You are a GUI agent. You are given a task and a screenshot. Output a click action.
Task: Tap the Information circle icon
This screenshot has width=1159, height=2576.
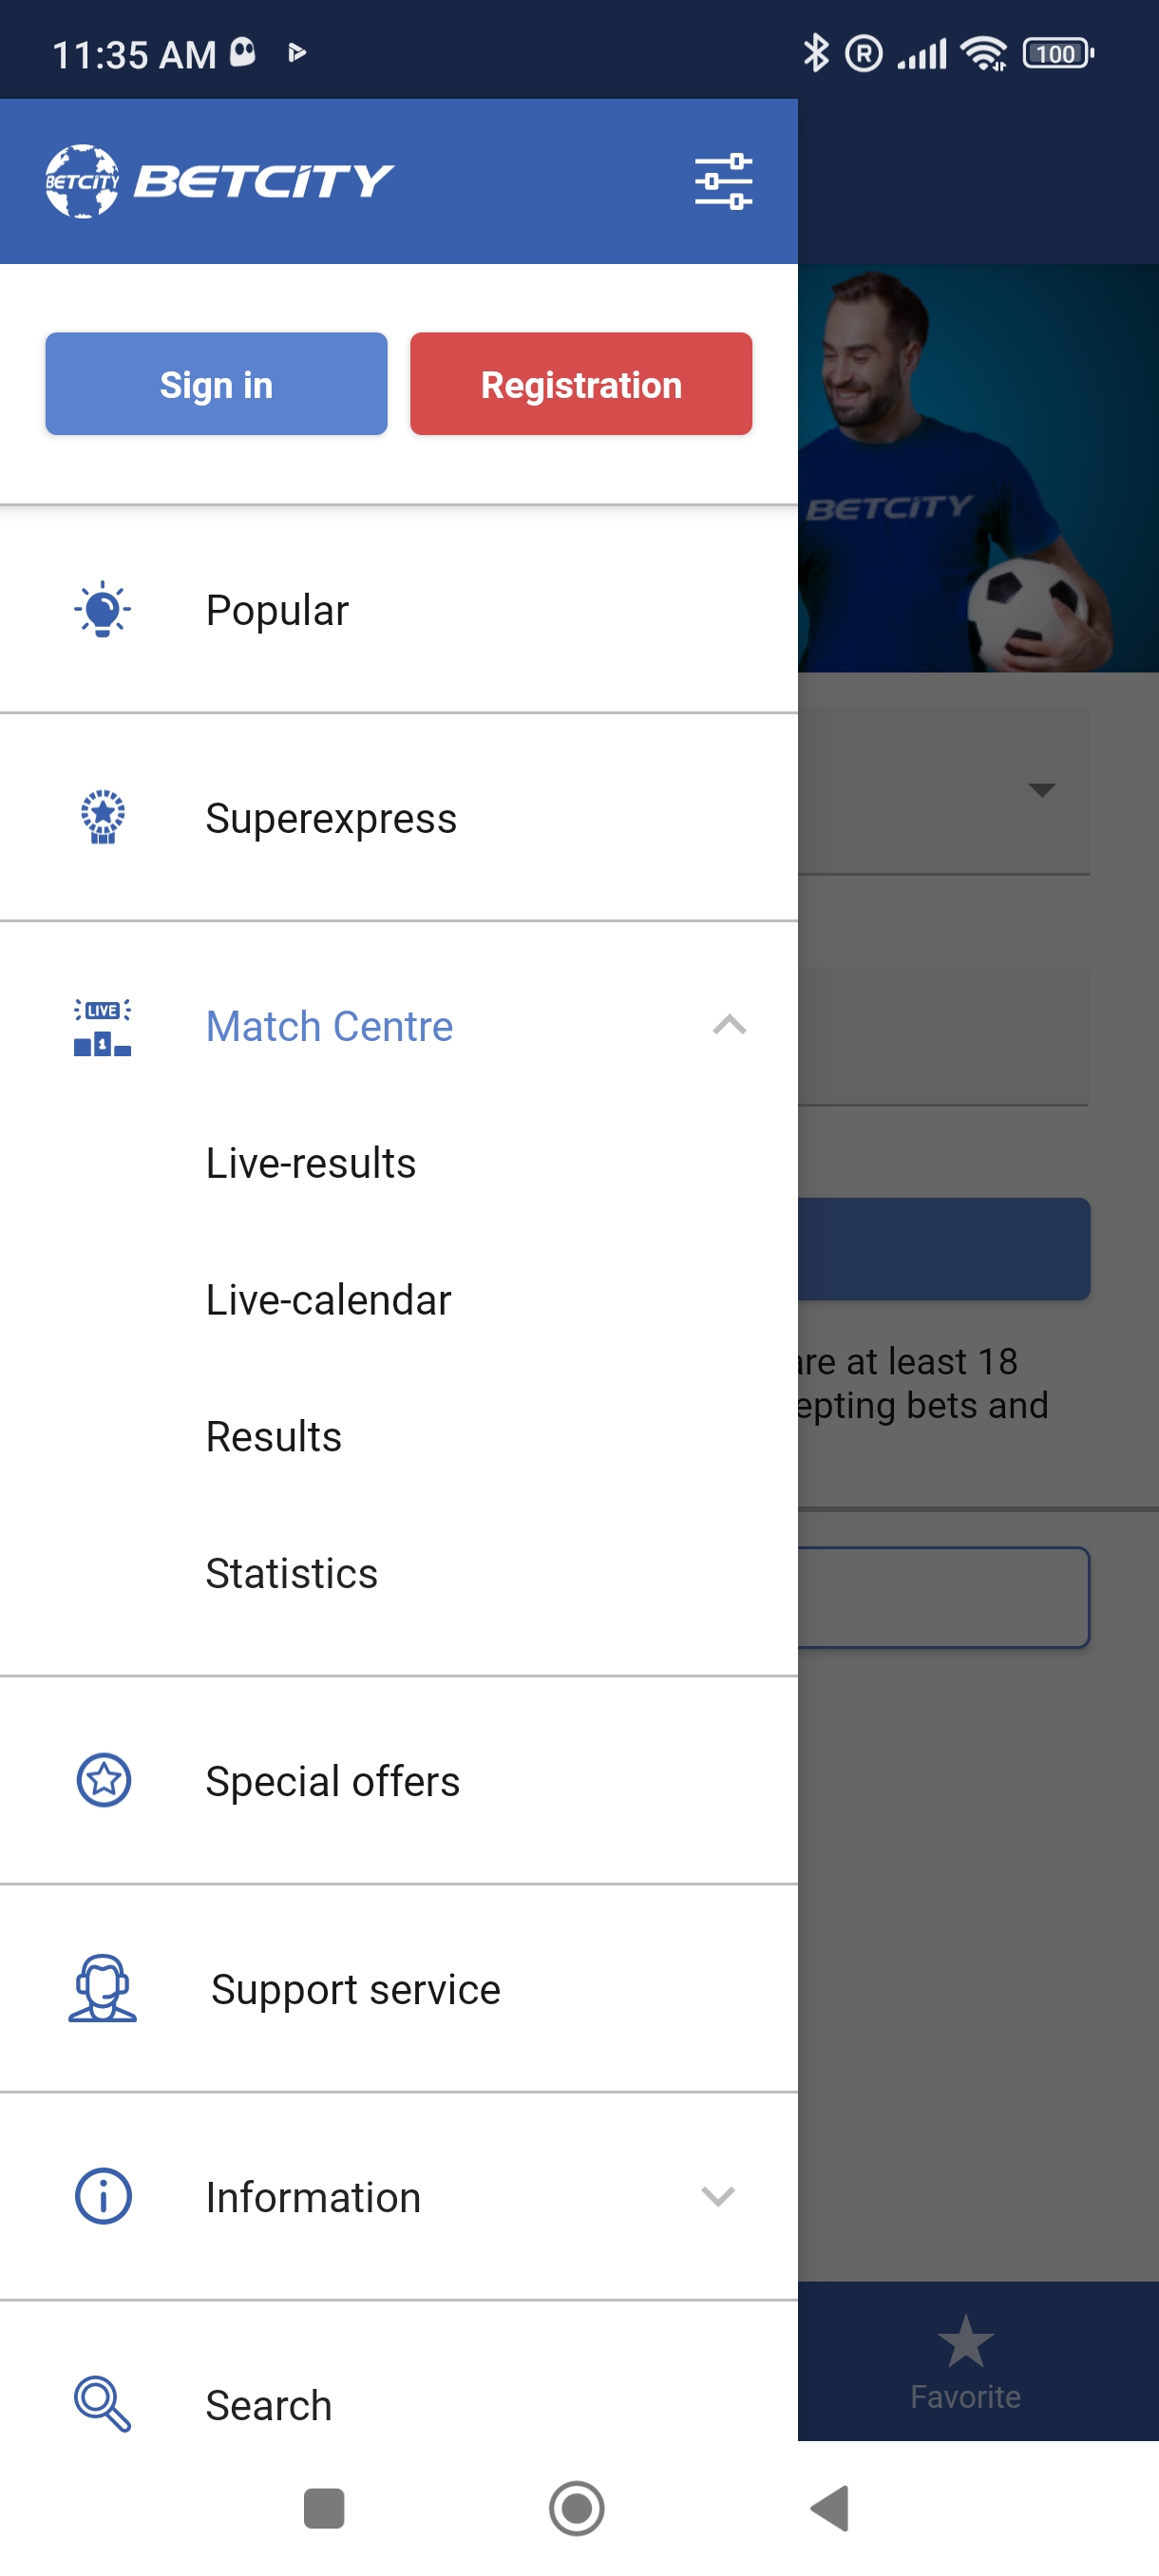(x=104, y=2196)
